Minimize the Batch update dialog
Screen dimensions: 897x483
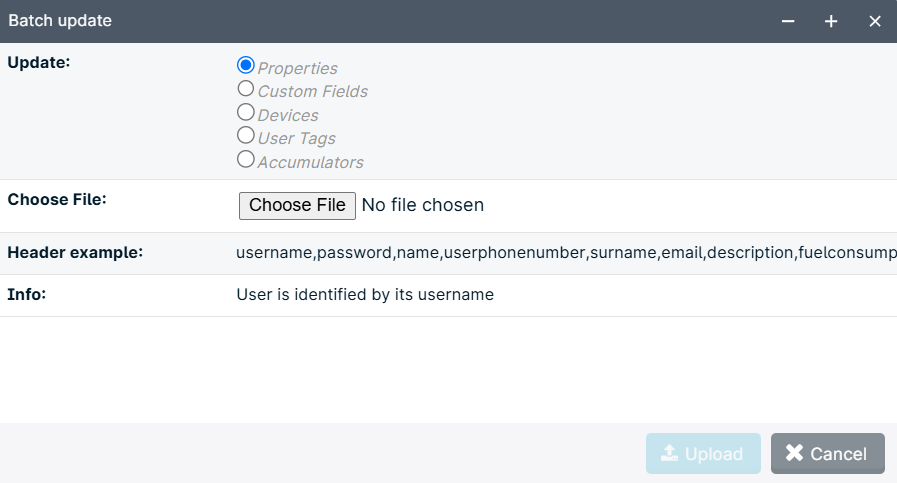pyautogui.click(x=788, y=21)
